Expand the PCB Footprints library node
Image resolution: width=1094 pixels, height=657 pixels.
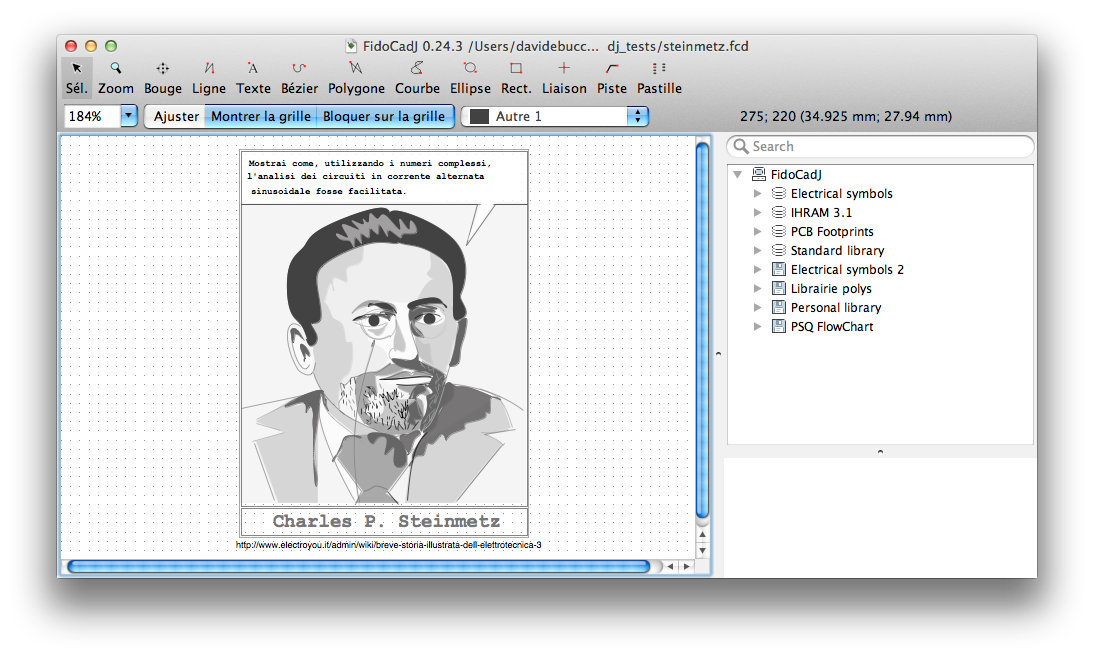[758, 232]
